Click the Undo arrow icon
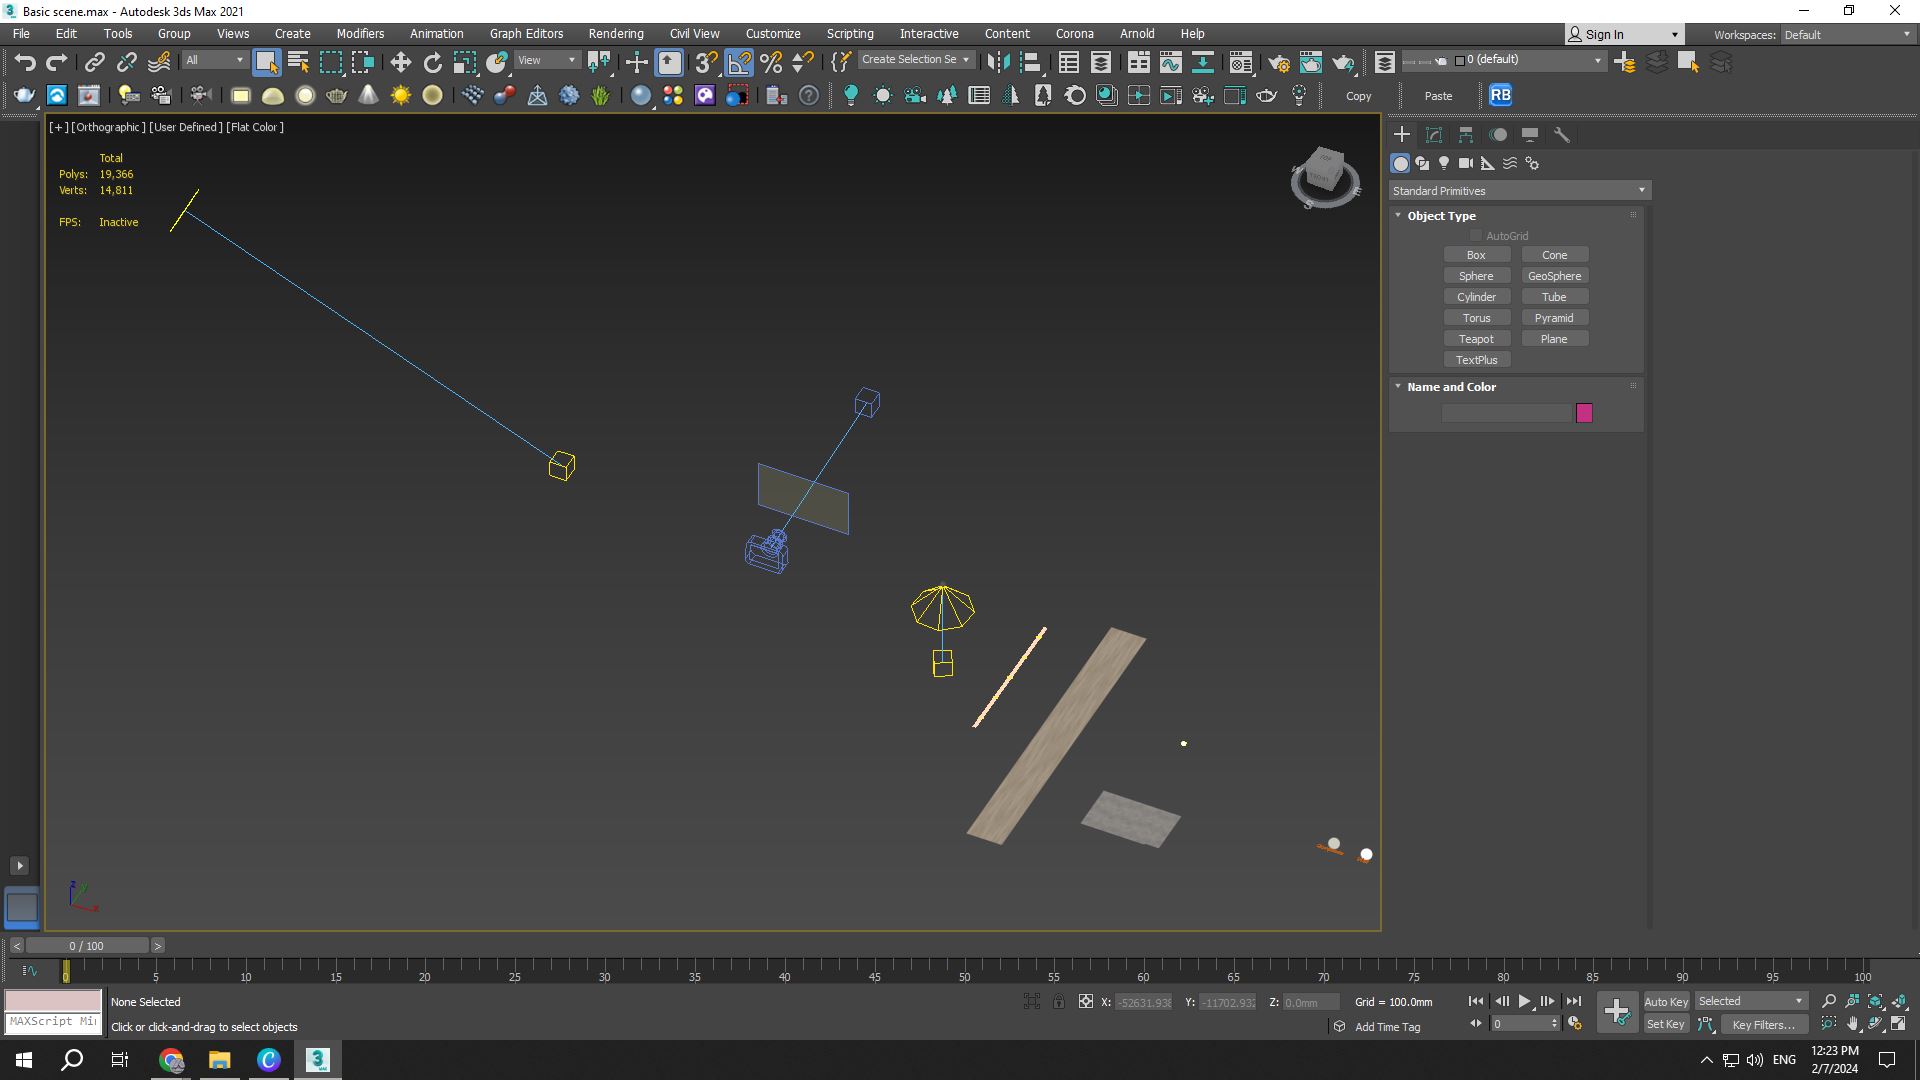 pos(25,62)
